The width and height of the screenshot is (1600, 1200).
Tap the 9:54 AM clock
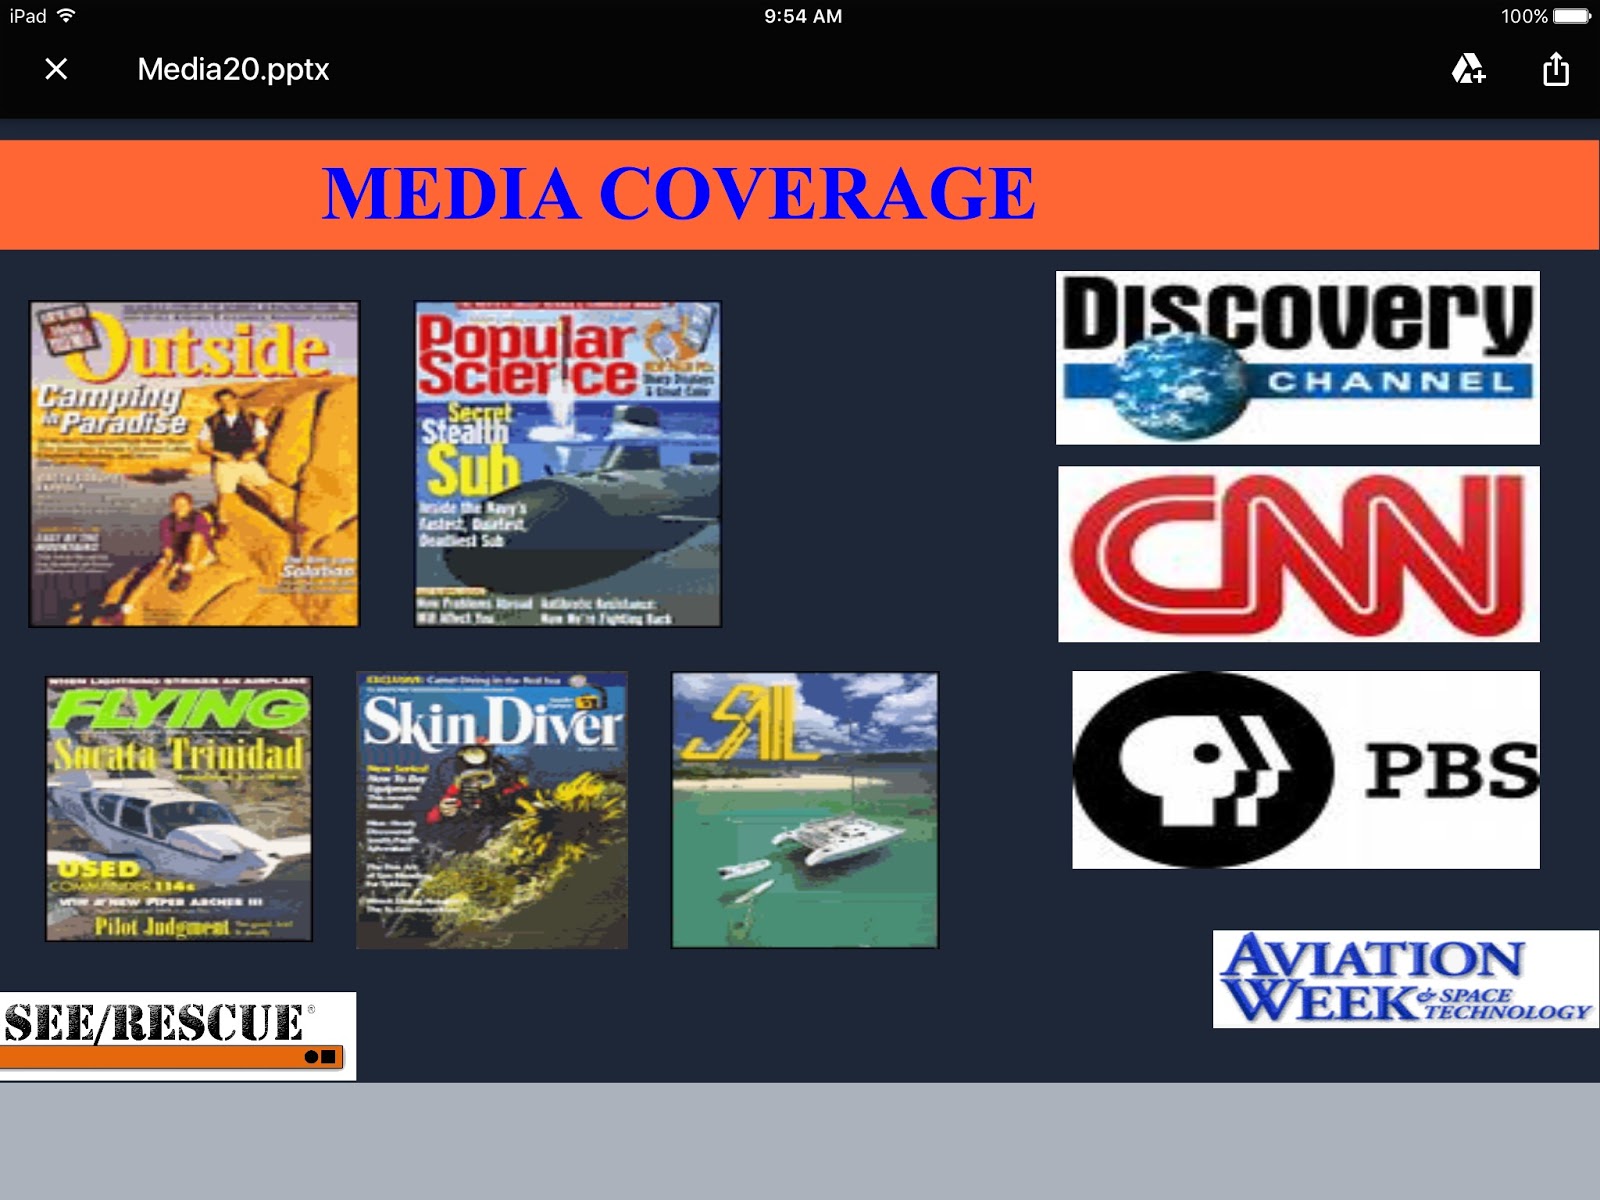click(x=803, y=16)
